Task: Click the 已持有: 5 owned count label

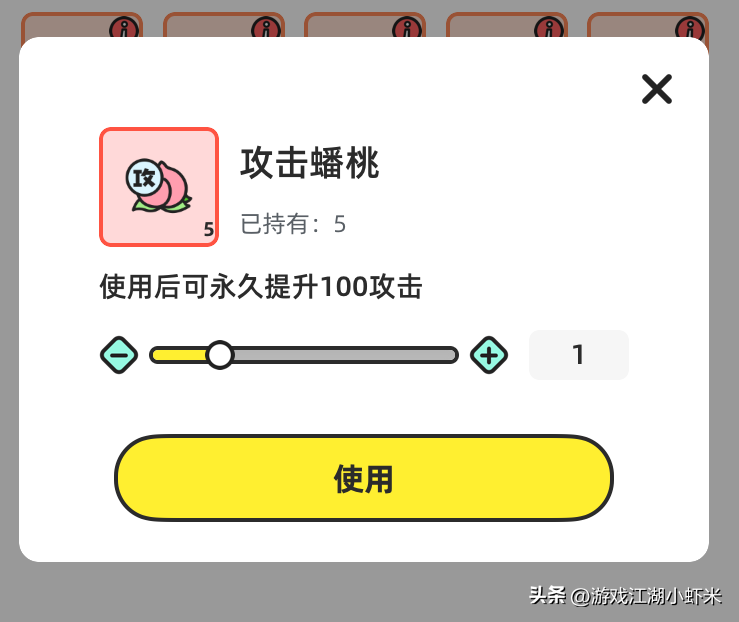Action: click(x=293, y=224)
